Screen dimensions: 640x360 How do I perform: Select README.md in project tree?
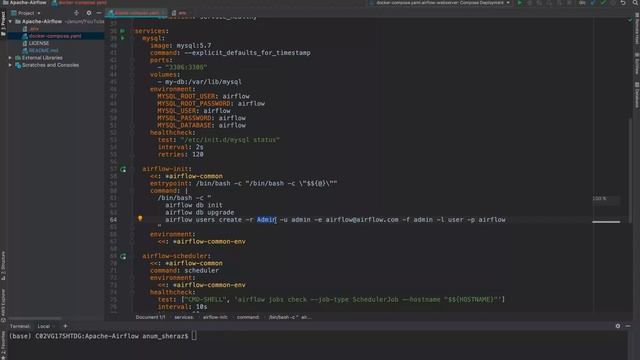pyautogui.click(x=43, y=51)
